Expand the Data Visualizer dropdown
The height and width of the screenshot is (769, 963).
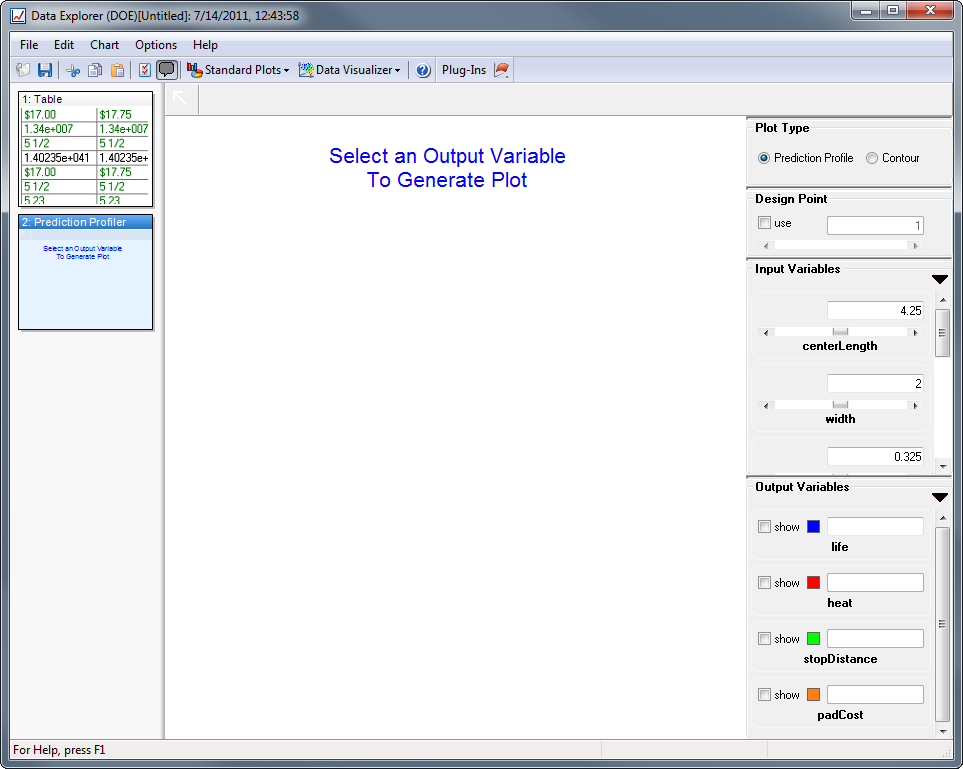pyautogui.click(x=350, y=70)
